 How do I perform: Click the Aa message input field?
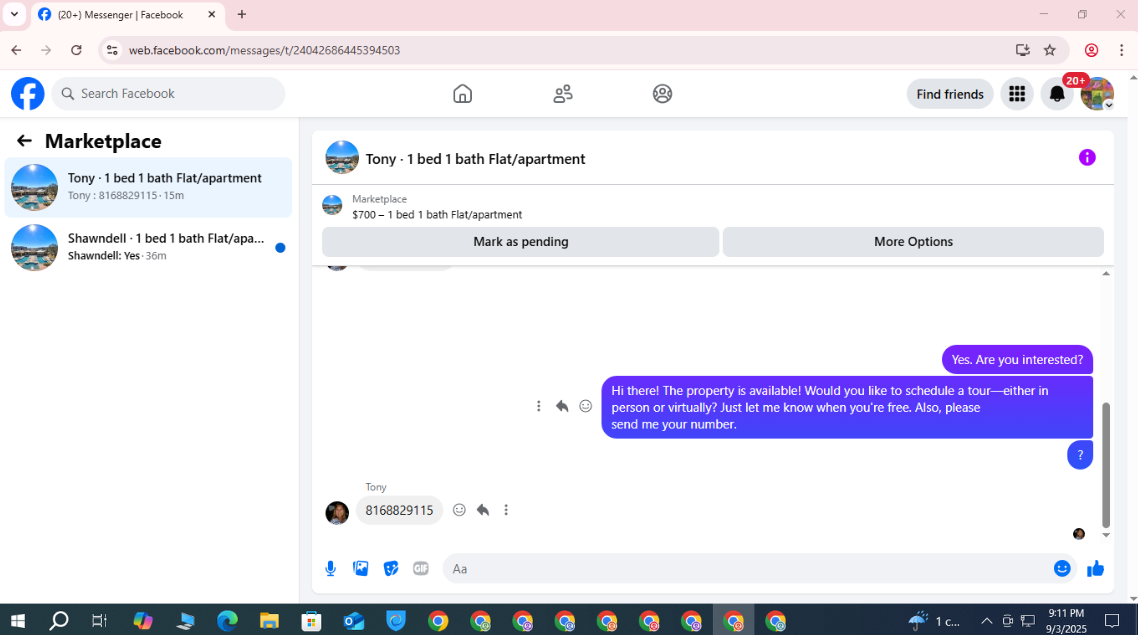click(x=748, y=568)
